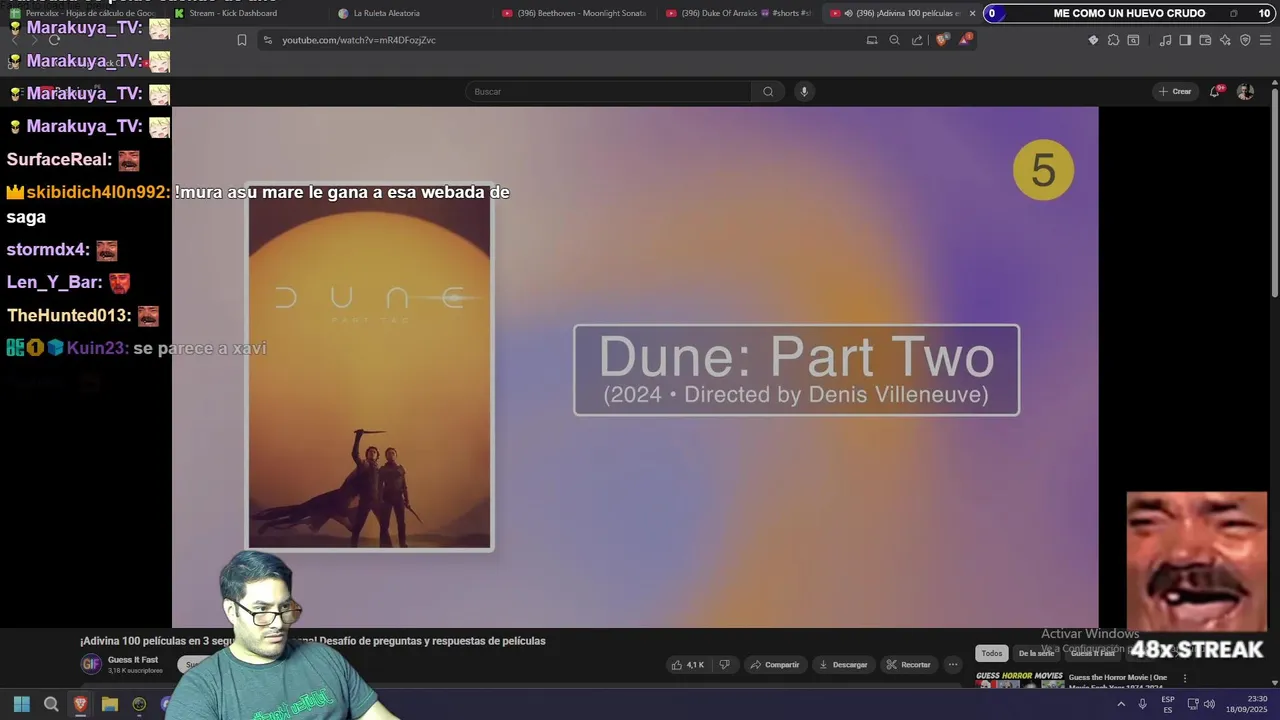Open options menu for Guess the Horror Movie video

(x=1185, y=678)
